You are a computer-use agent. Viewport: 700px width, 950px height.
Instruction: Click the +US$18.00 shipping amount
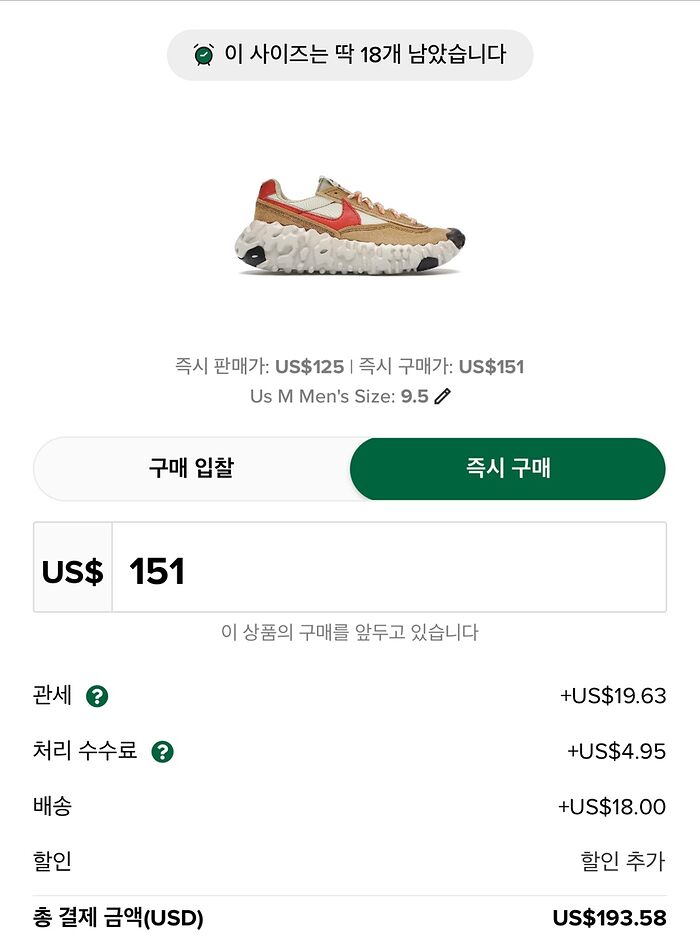click(612, 806)
